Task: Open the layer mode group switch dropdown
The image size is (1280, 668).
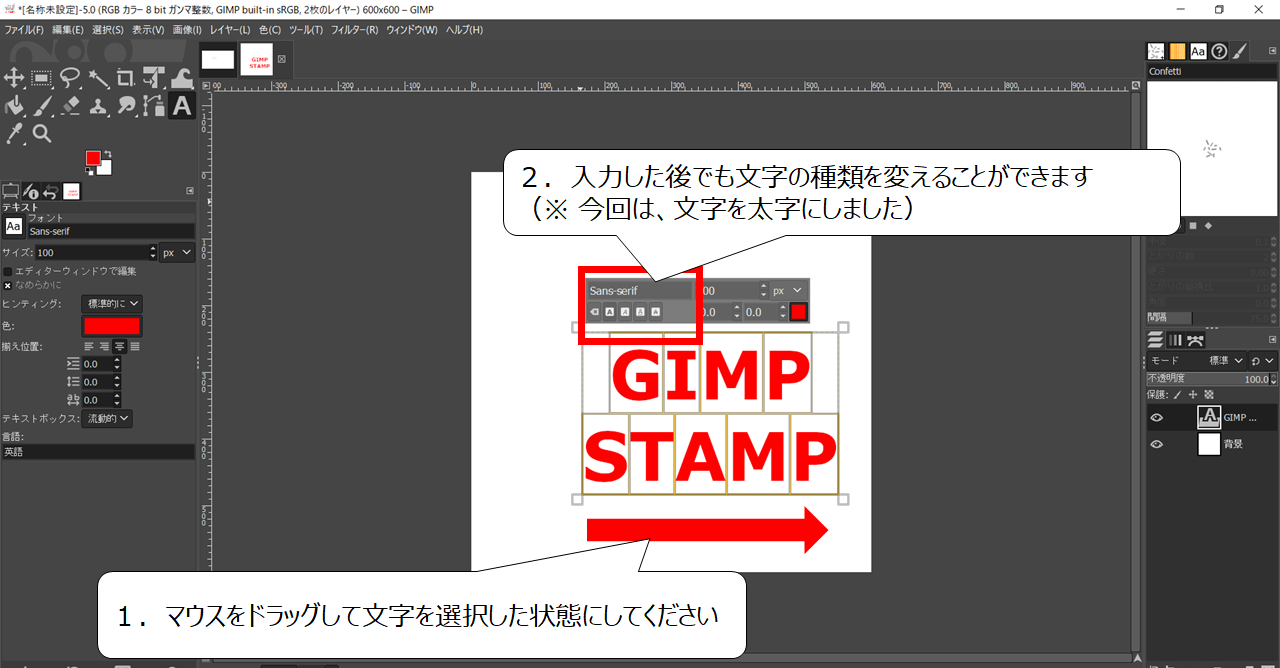Action: click(x=1263, y=361)
